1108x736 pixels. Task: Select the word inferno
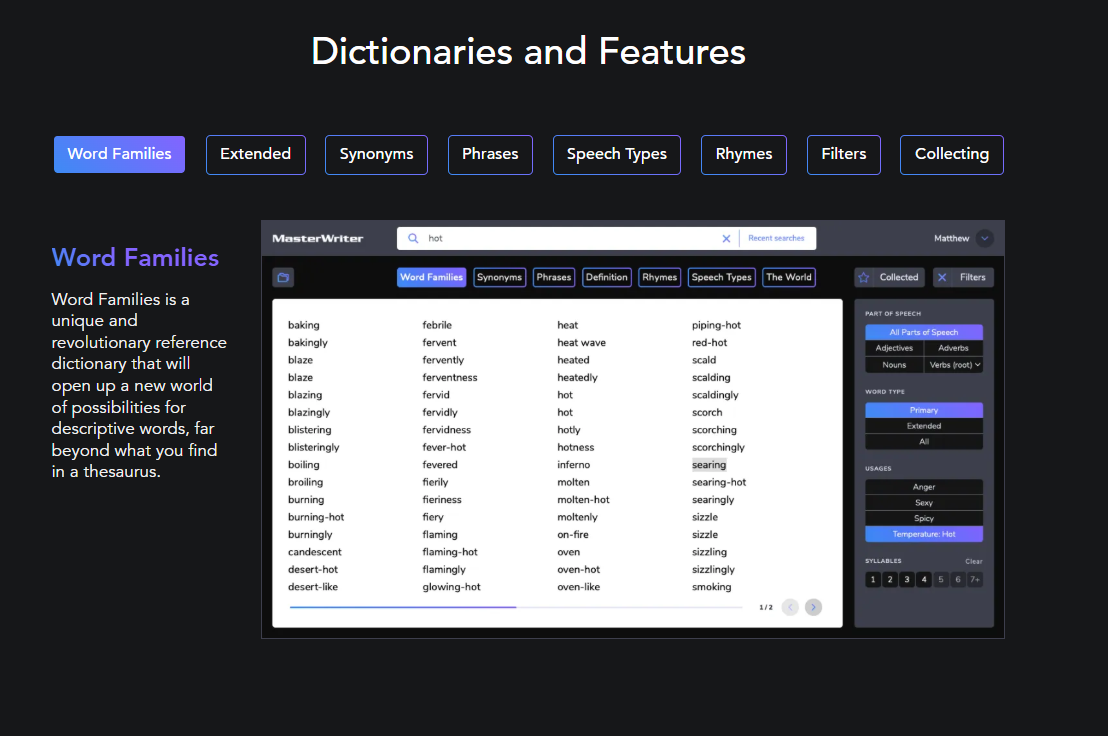pos(573,465)
